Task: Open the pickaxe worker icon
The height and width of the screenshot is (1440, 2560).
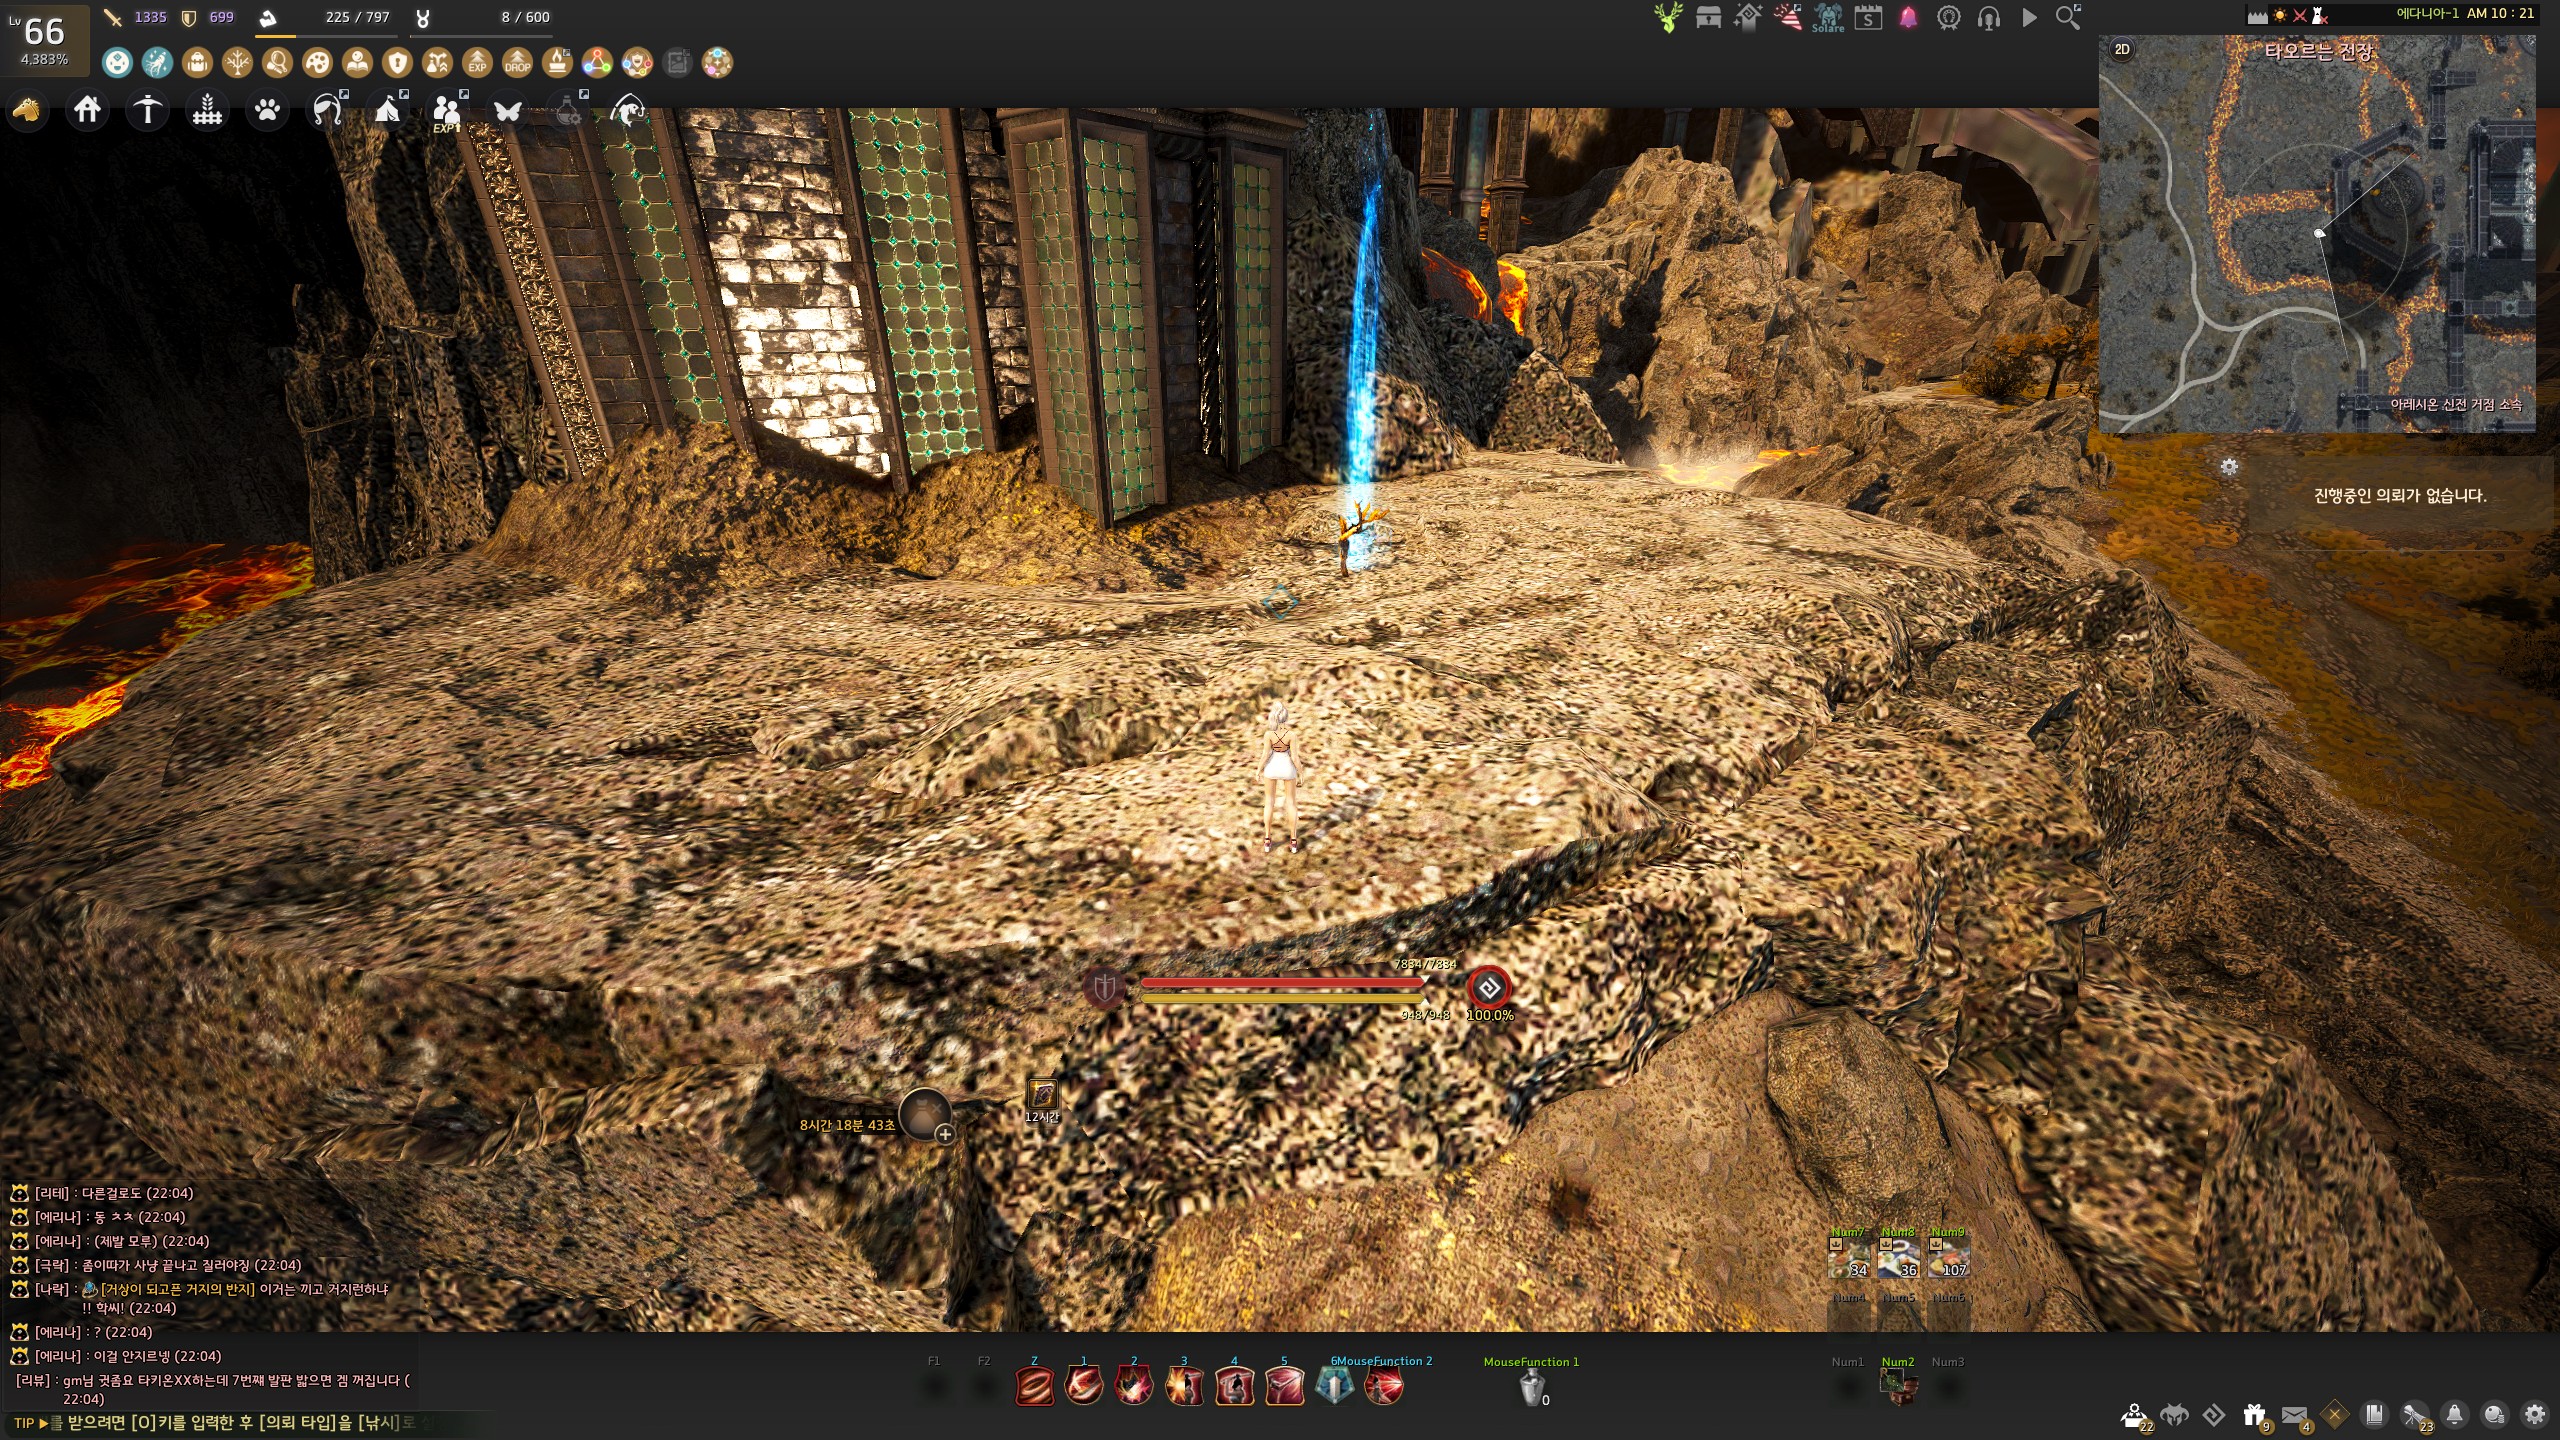Action: point(148,110)
